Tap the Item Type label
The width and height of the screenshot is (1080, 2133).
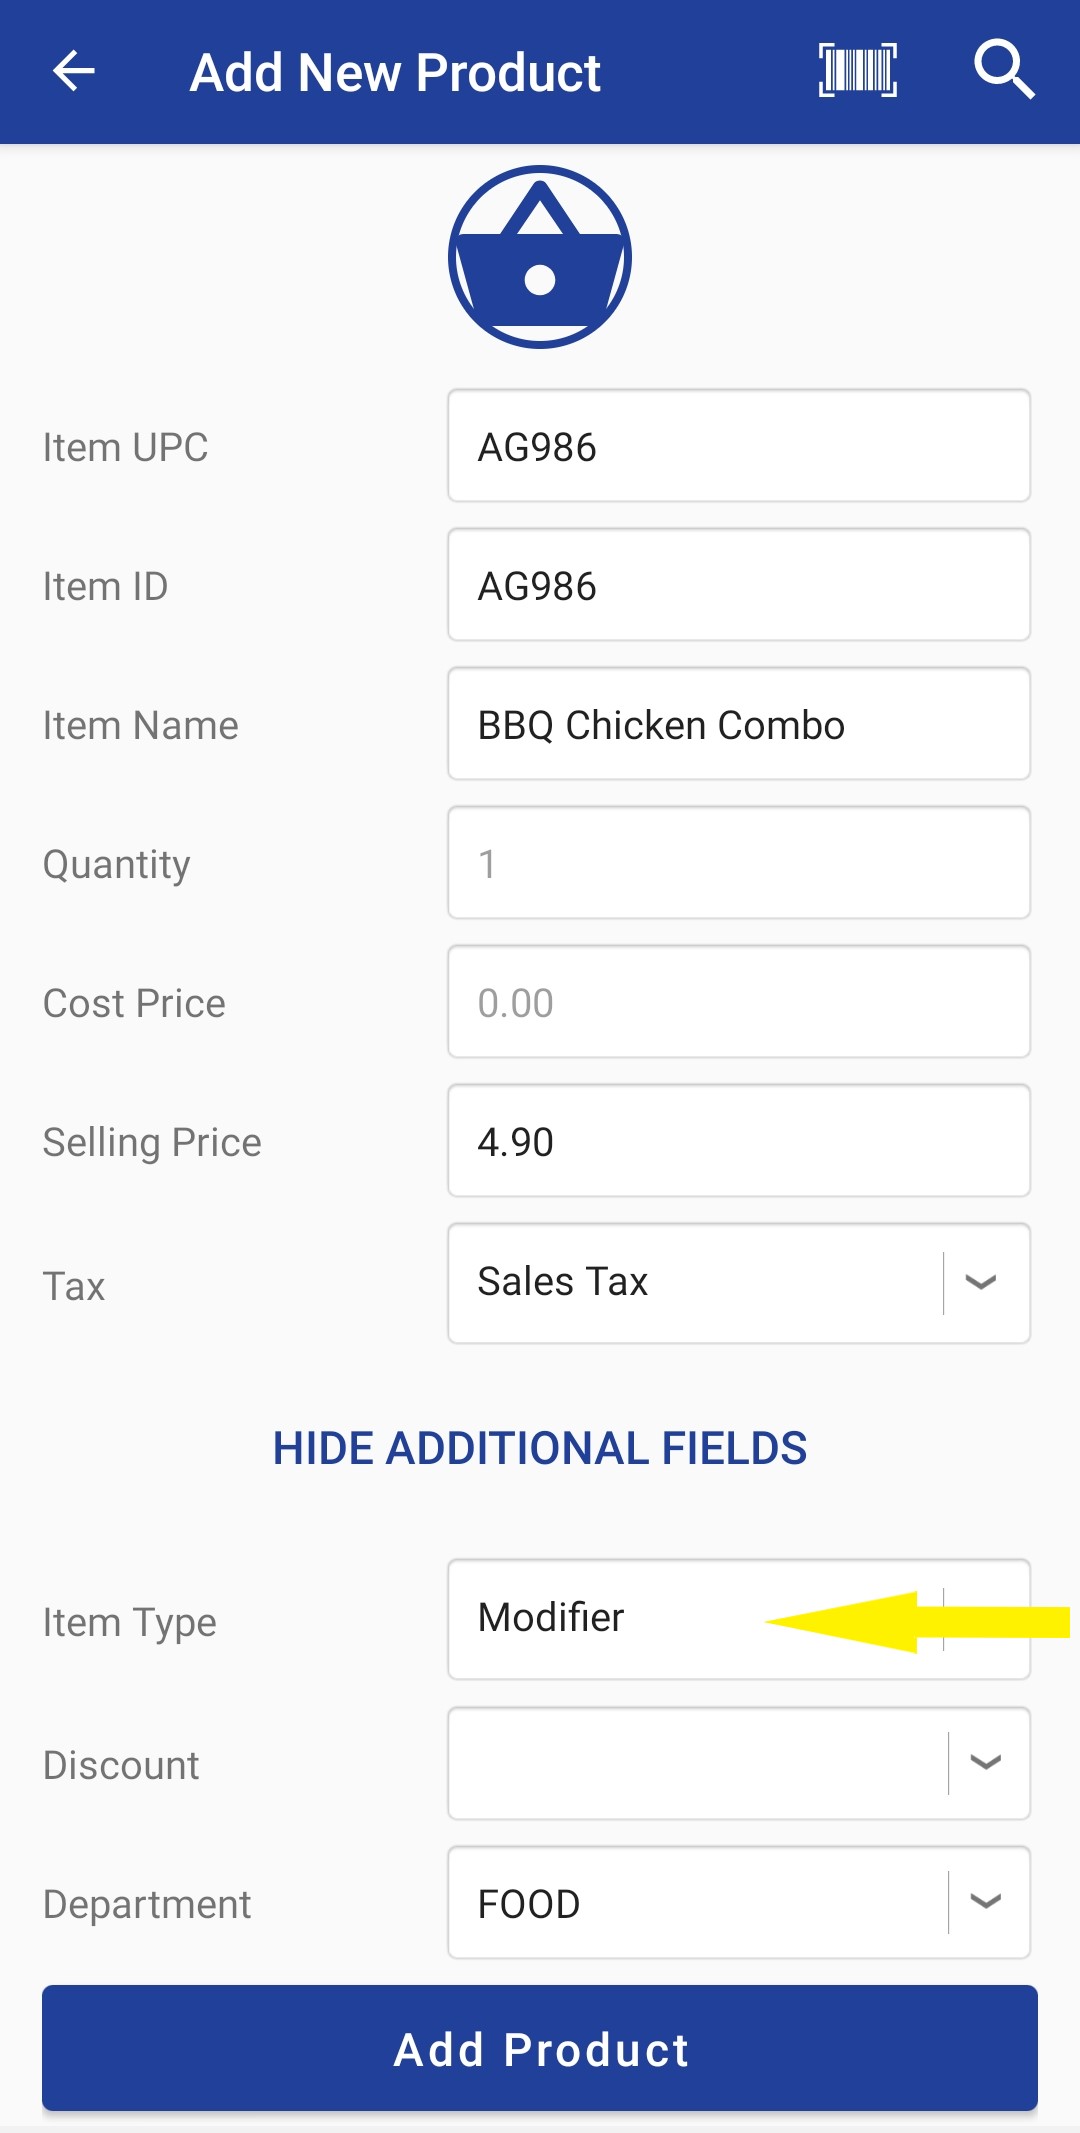(129, 1622)
